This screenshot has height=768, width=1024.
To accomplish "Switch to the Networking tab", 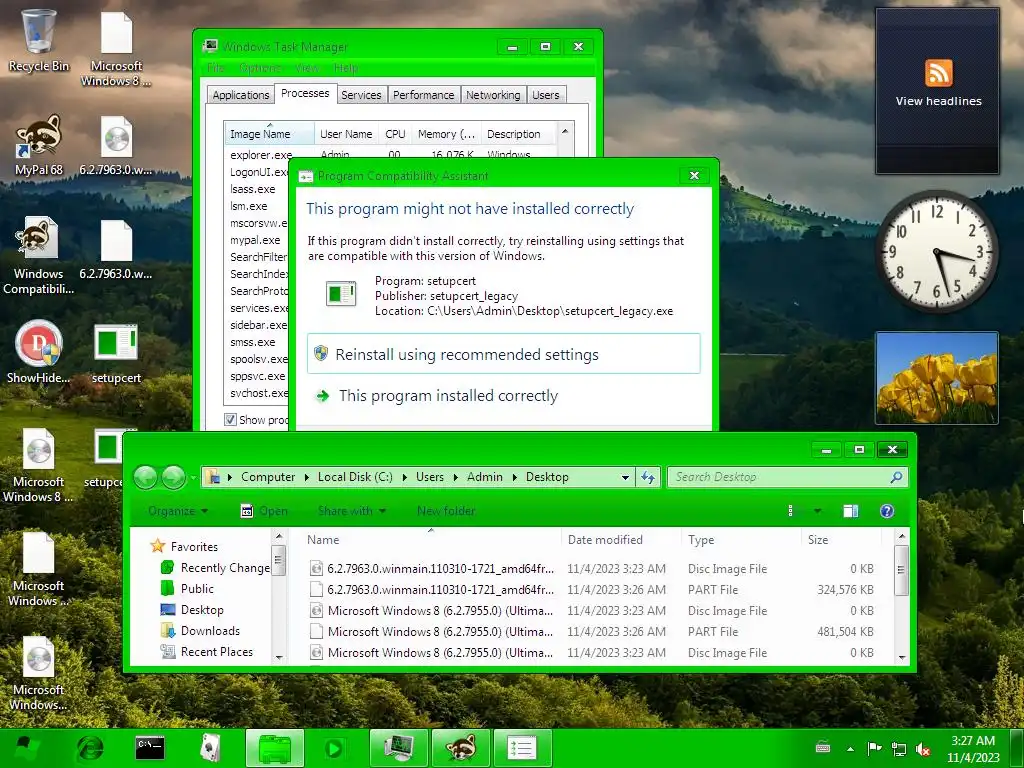I will click(493, 95).
